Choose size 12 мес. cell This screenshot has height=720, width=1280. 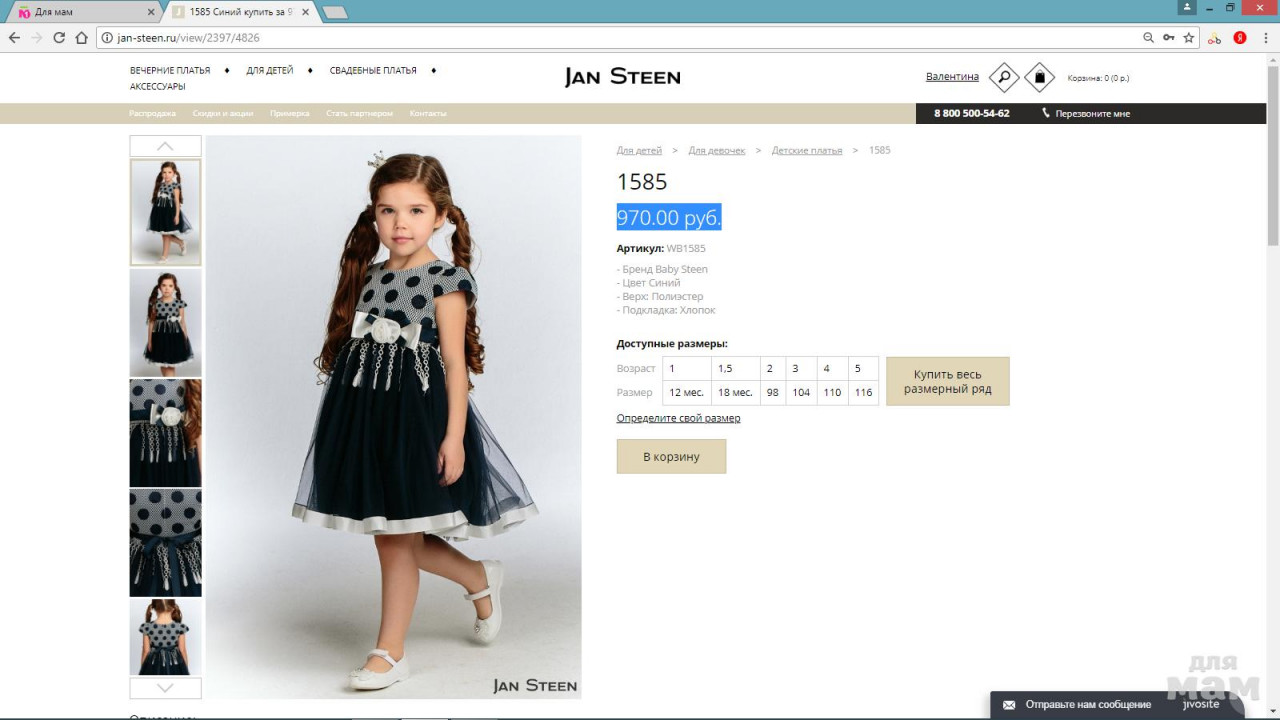tap(687, 393)
